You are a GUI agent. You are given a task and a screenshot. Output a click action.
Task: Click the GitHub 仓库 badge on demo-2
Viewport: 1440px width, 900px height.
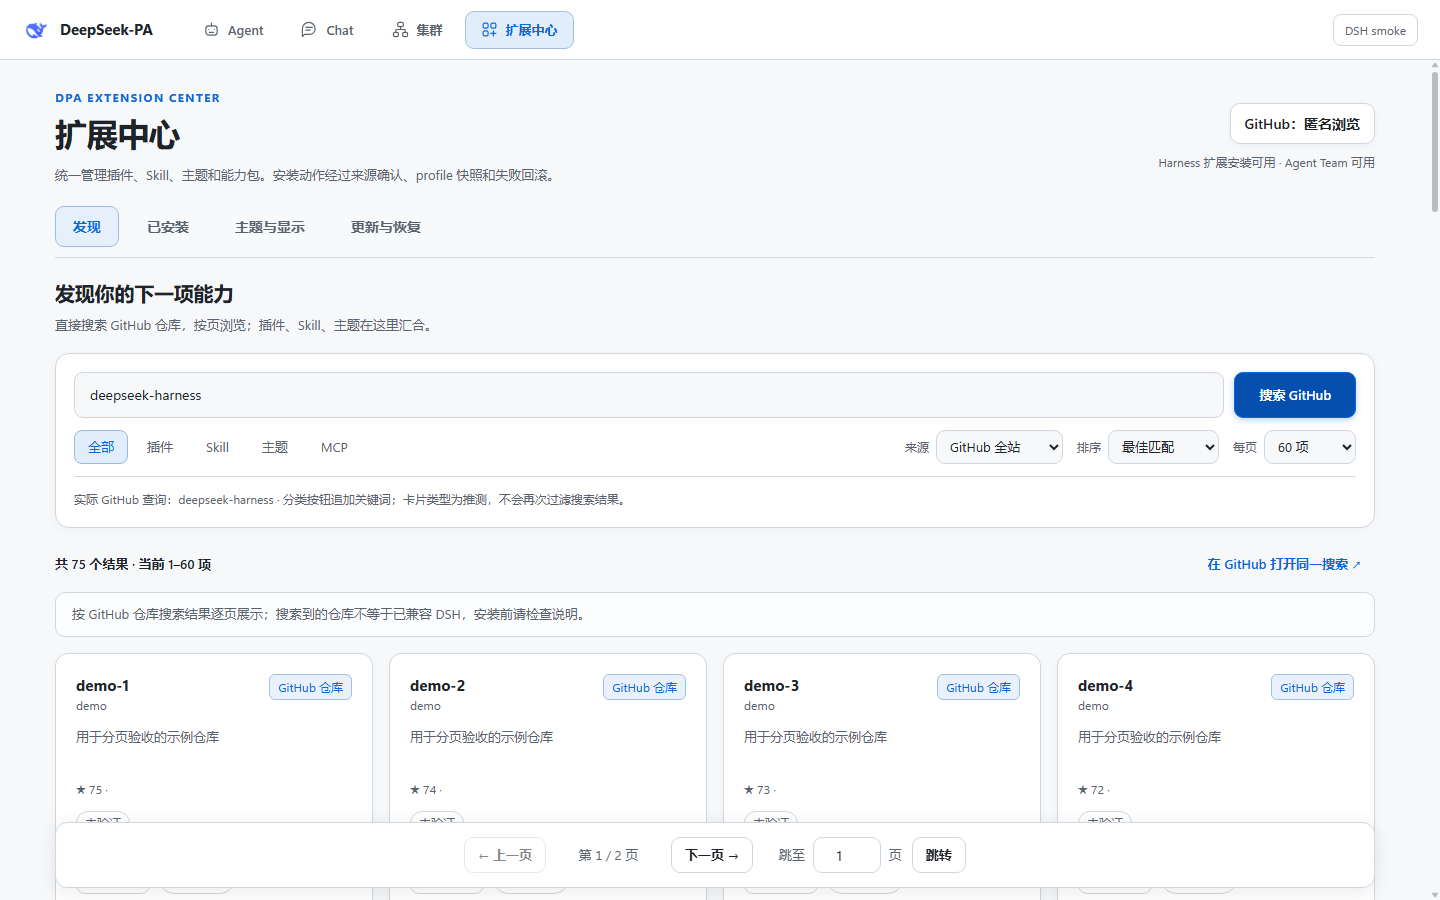tap(644, 687)
